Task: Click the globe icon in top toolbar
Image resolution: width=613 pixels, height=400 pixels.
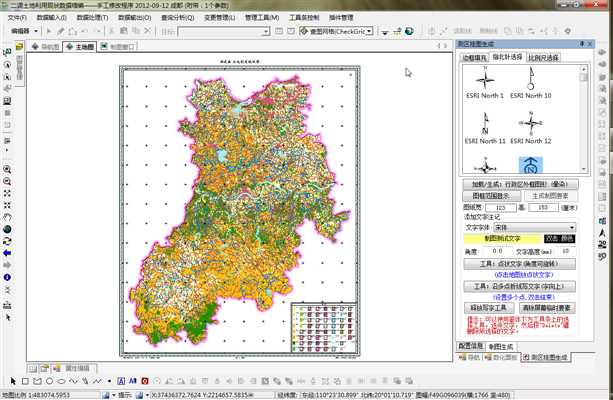Action: click(409, 31)
